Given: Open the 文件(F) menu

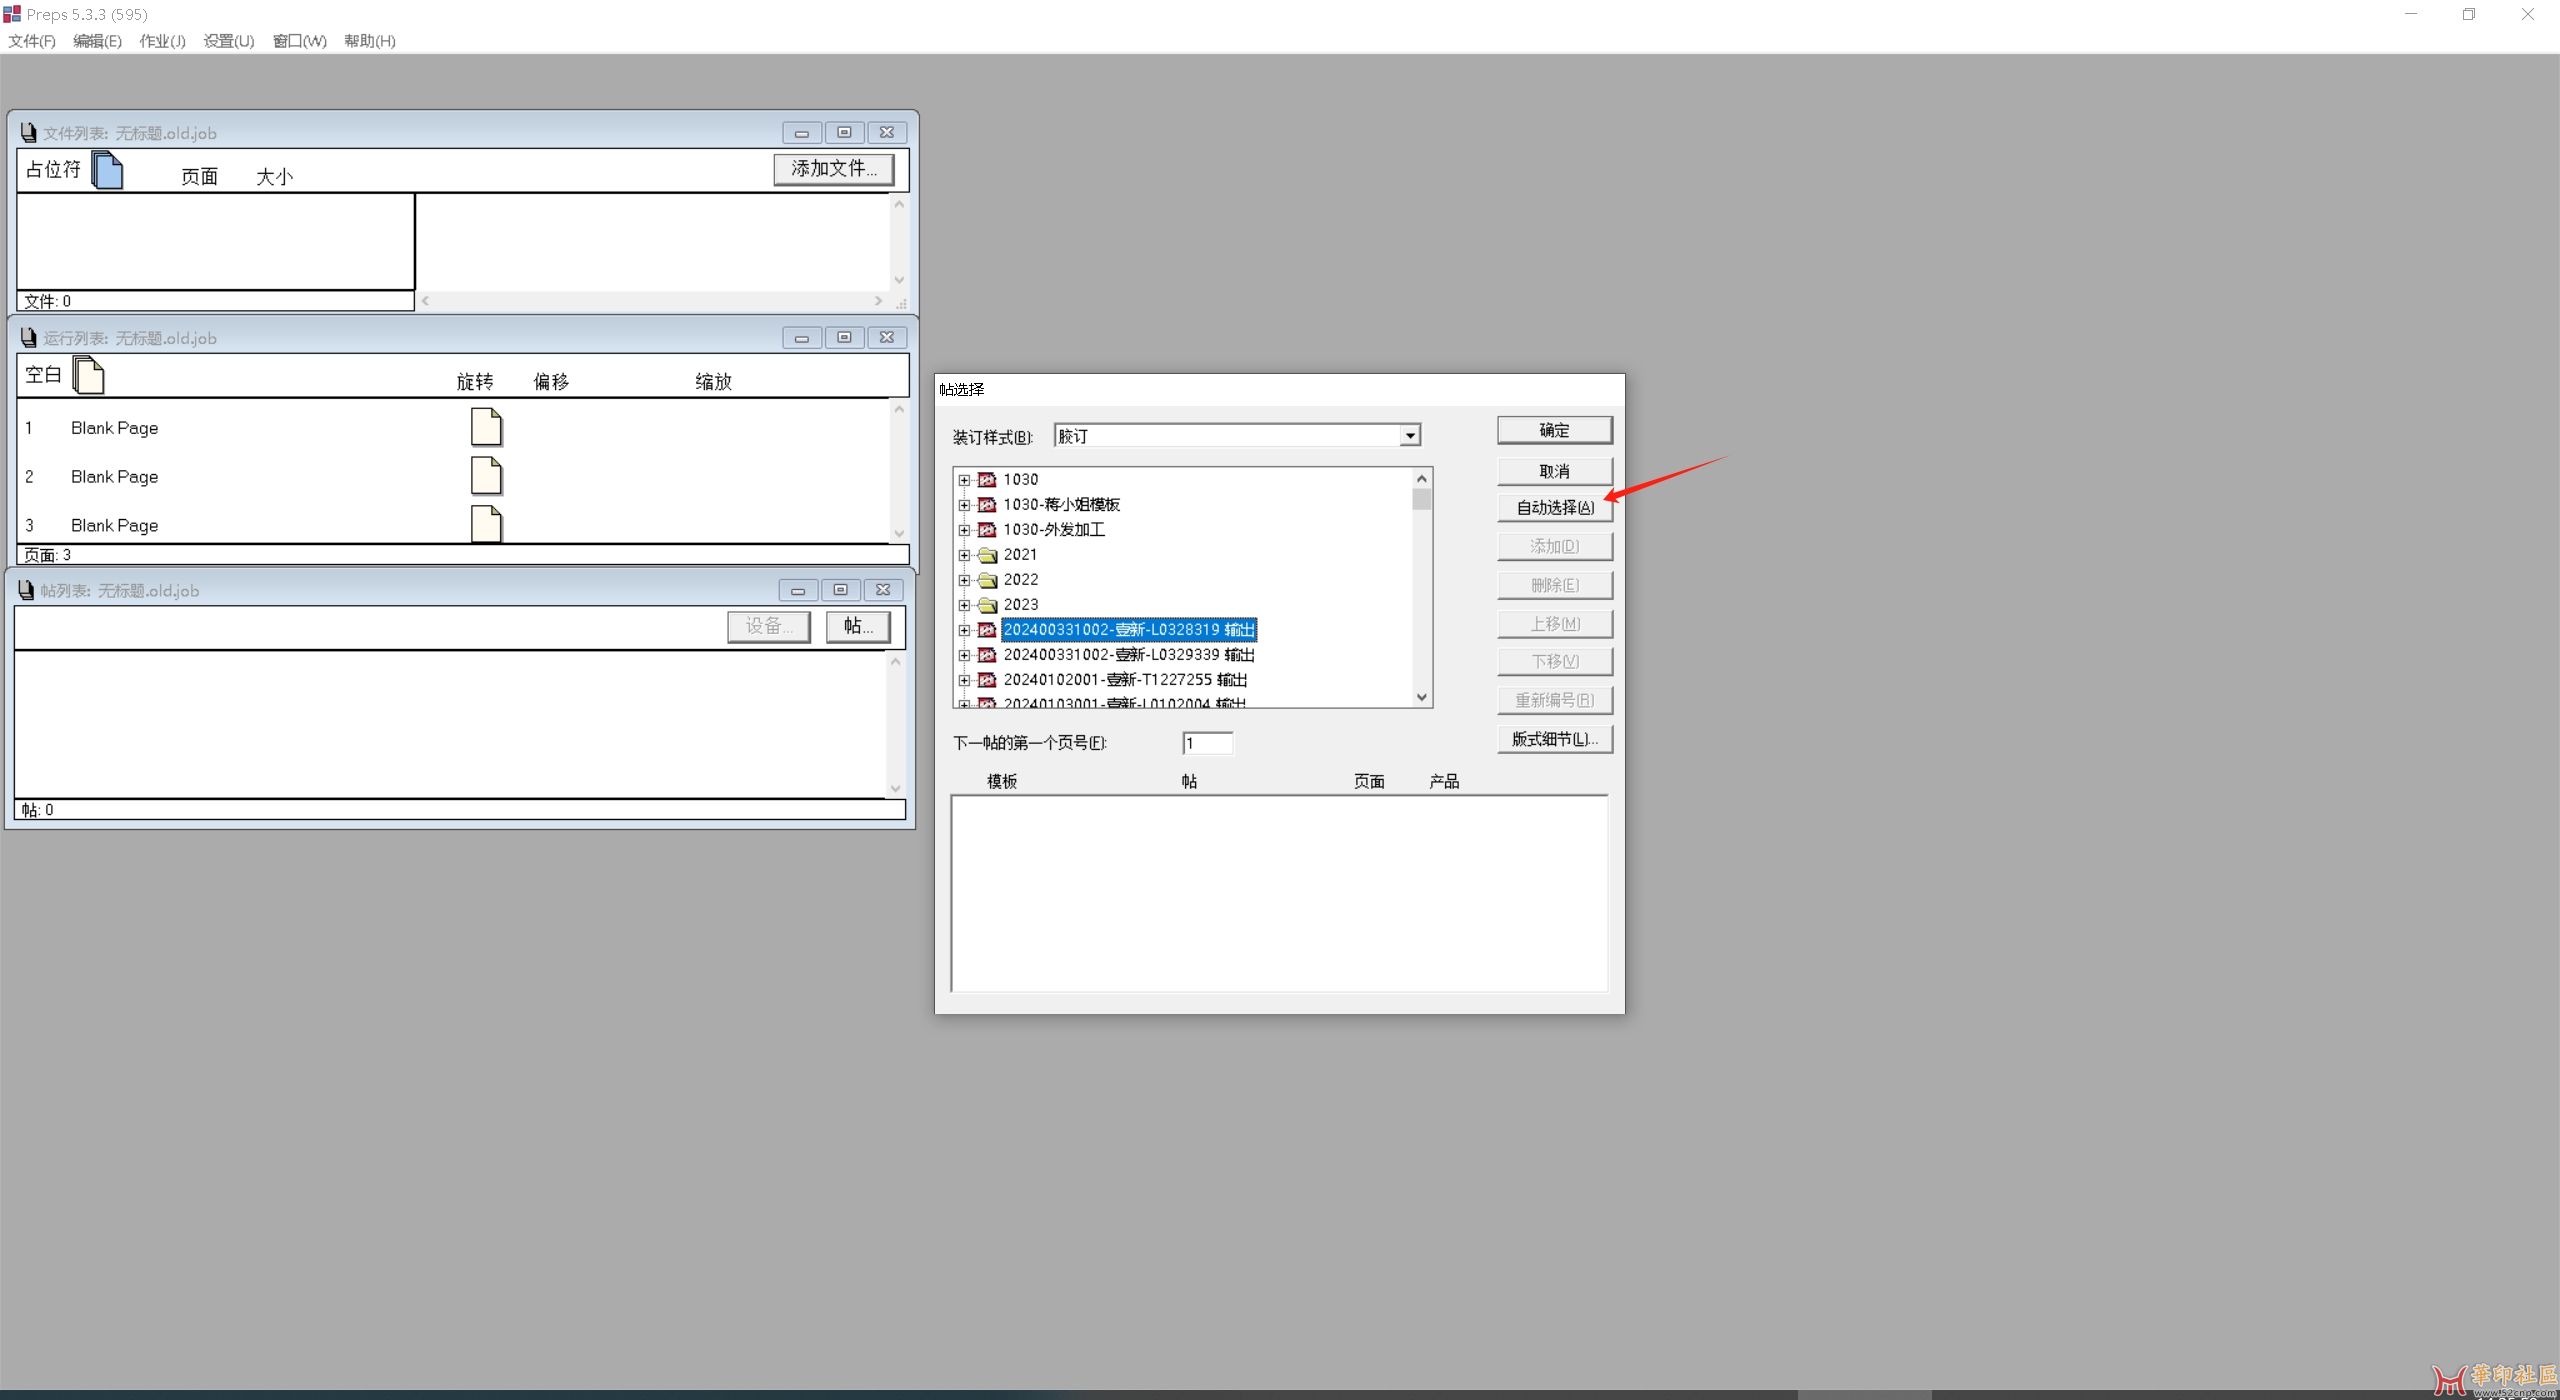Looking at the screenshot, I should pos(32,41).
